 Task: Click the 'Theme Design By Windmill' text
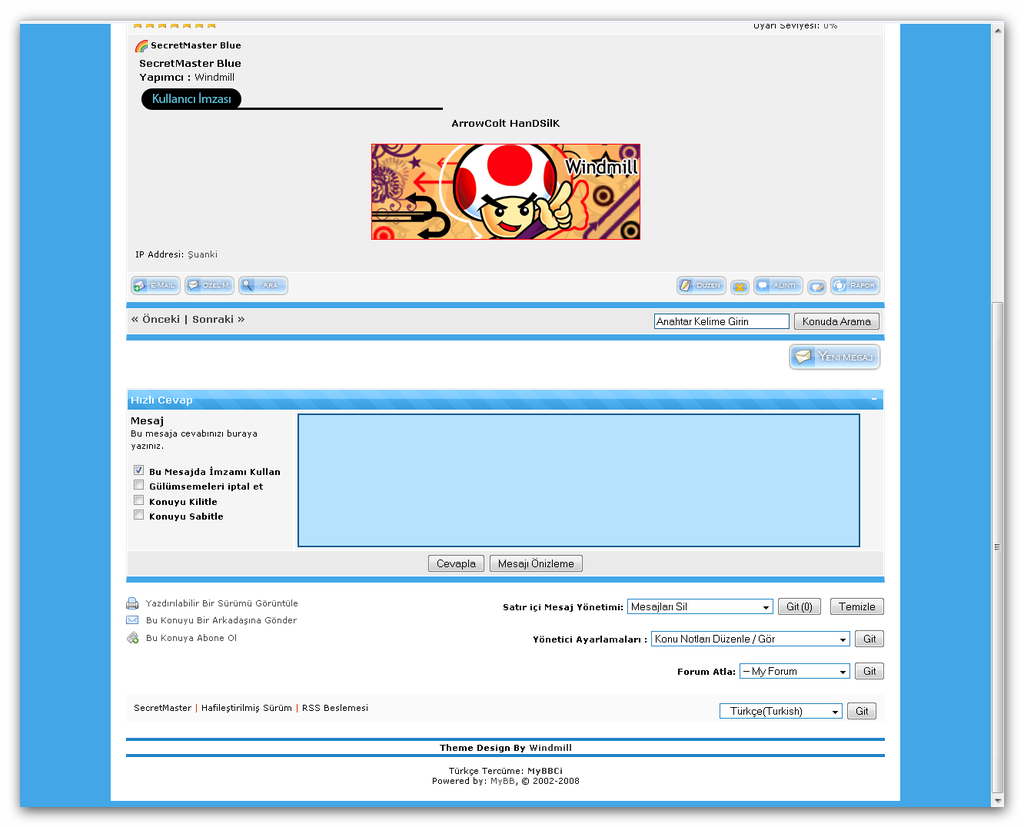pos(505,748)
